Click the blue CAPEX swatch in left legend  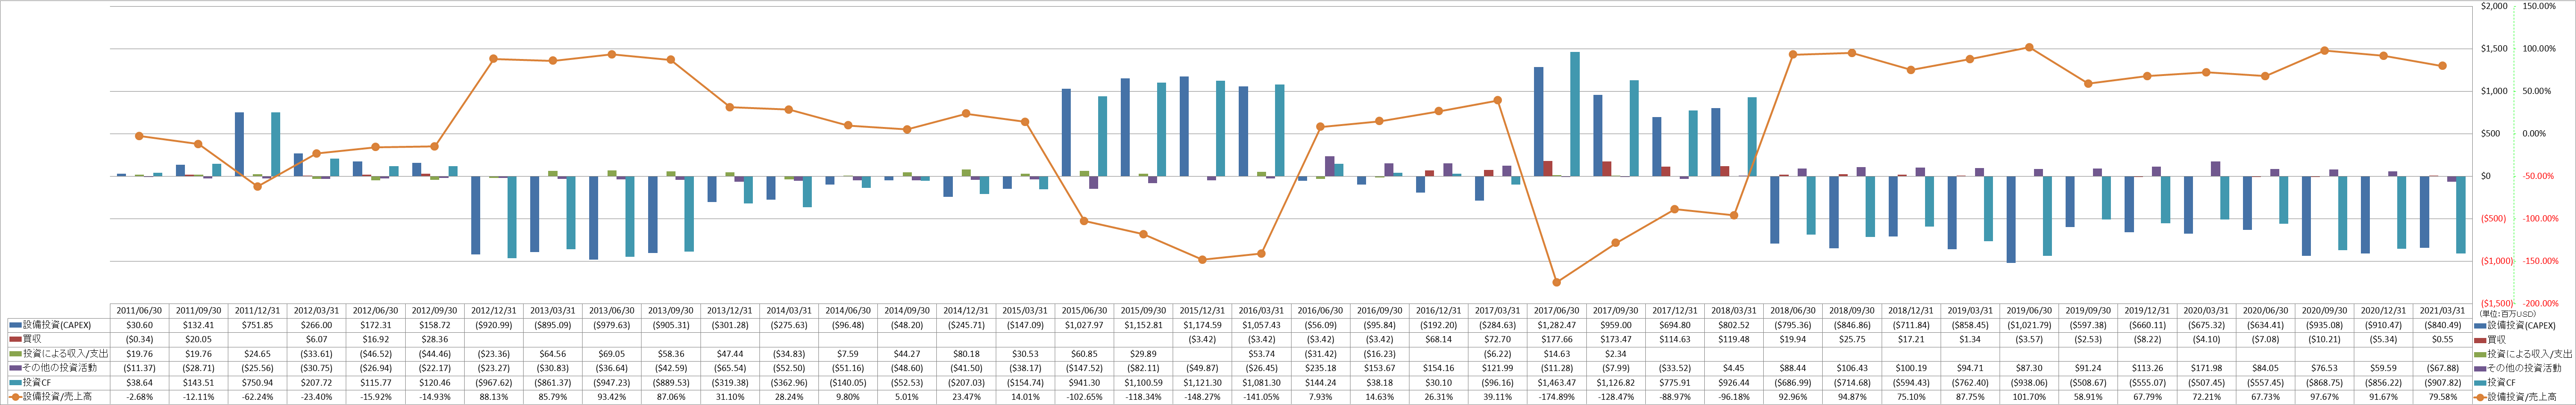coord(15,326)
